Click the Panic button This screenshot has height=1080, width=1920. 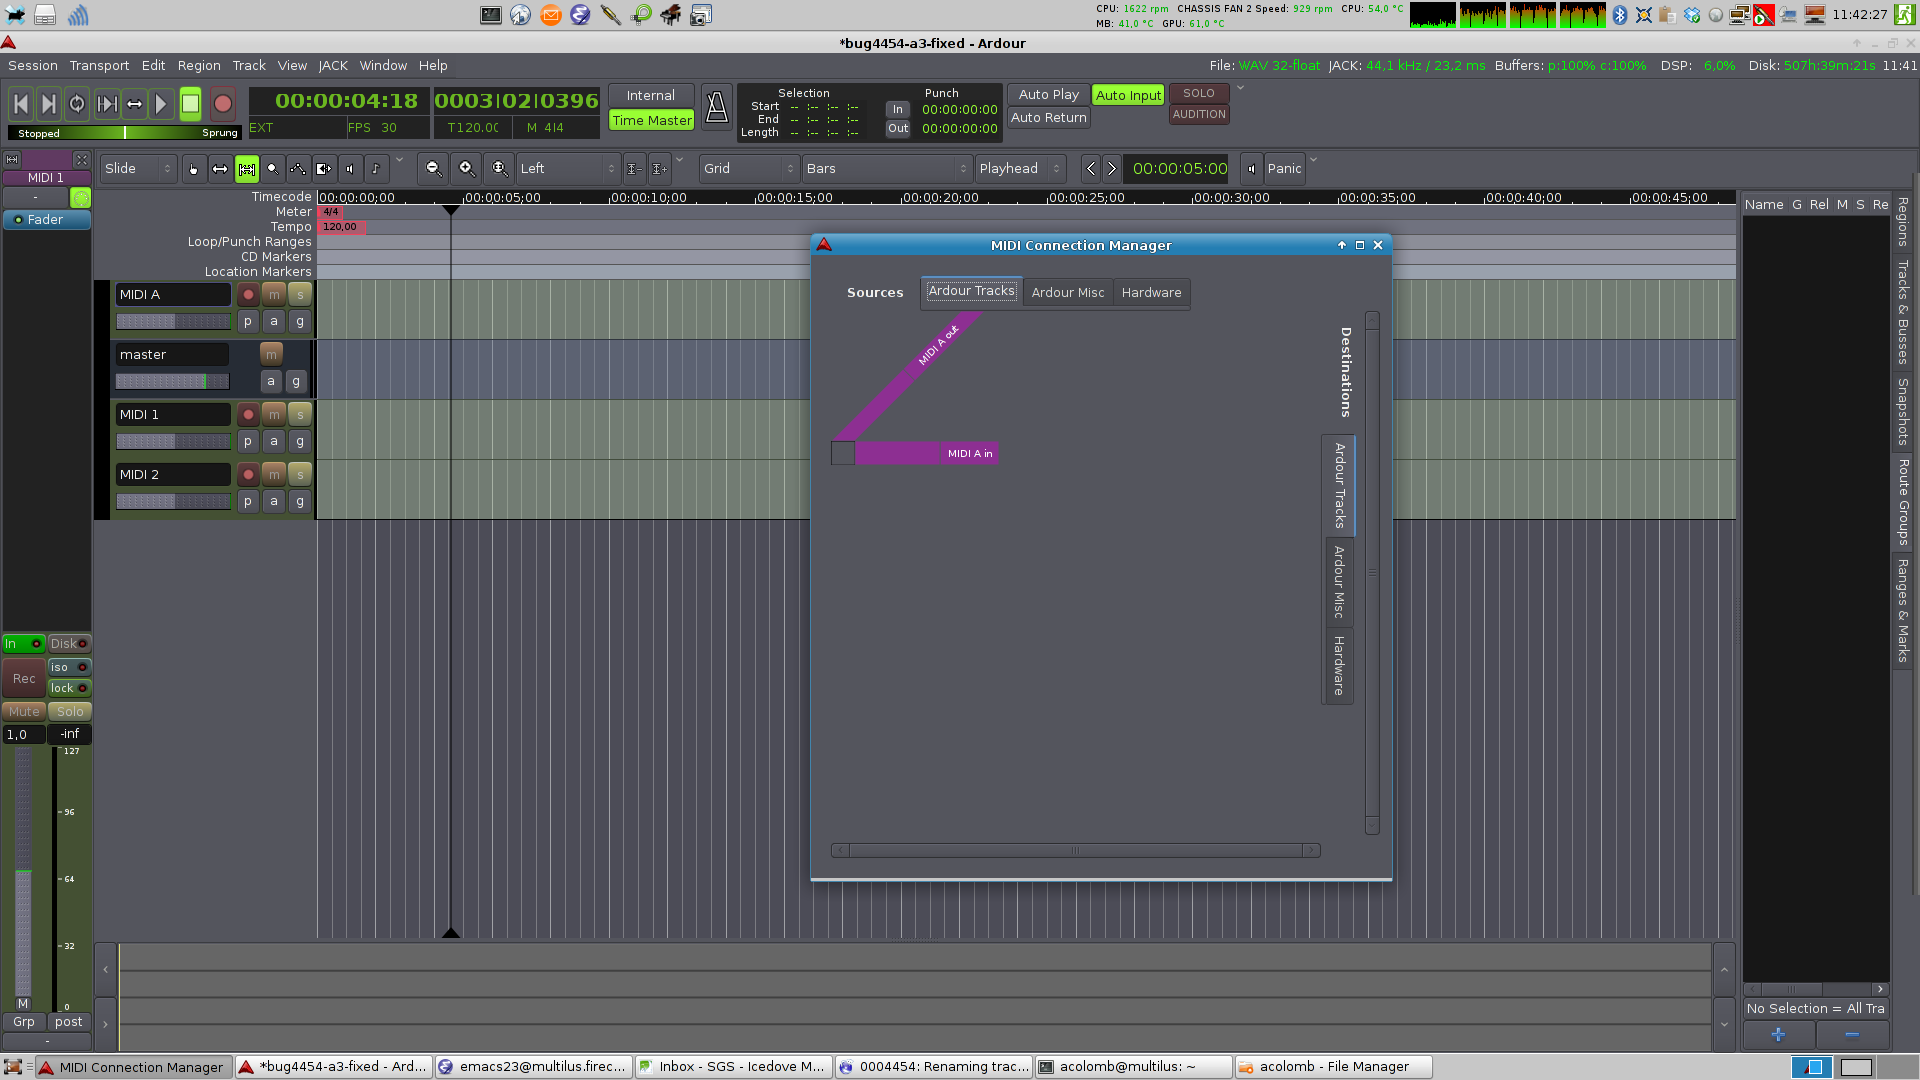point(1284,169)
